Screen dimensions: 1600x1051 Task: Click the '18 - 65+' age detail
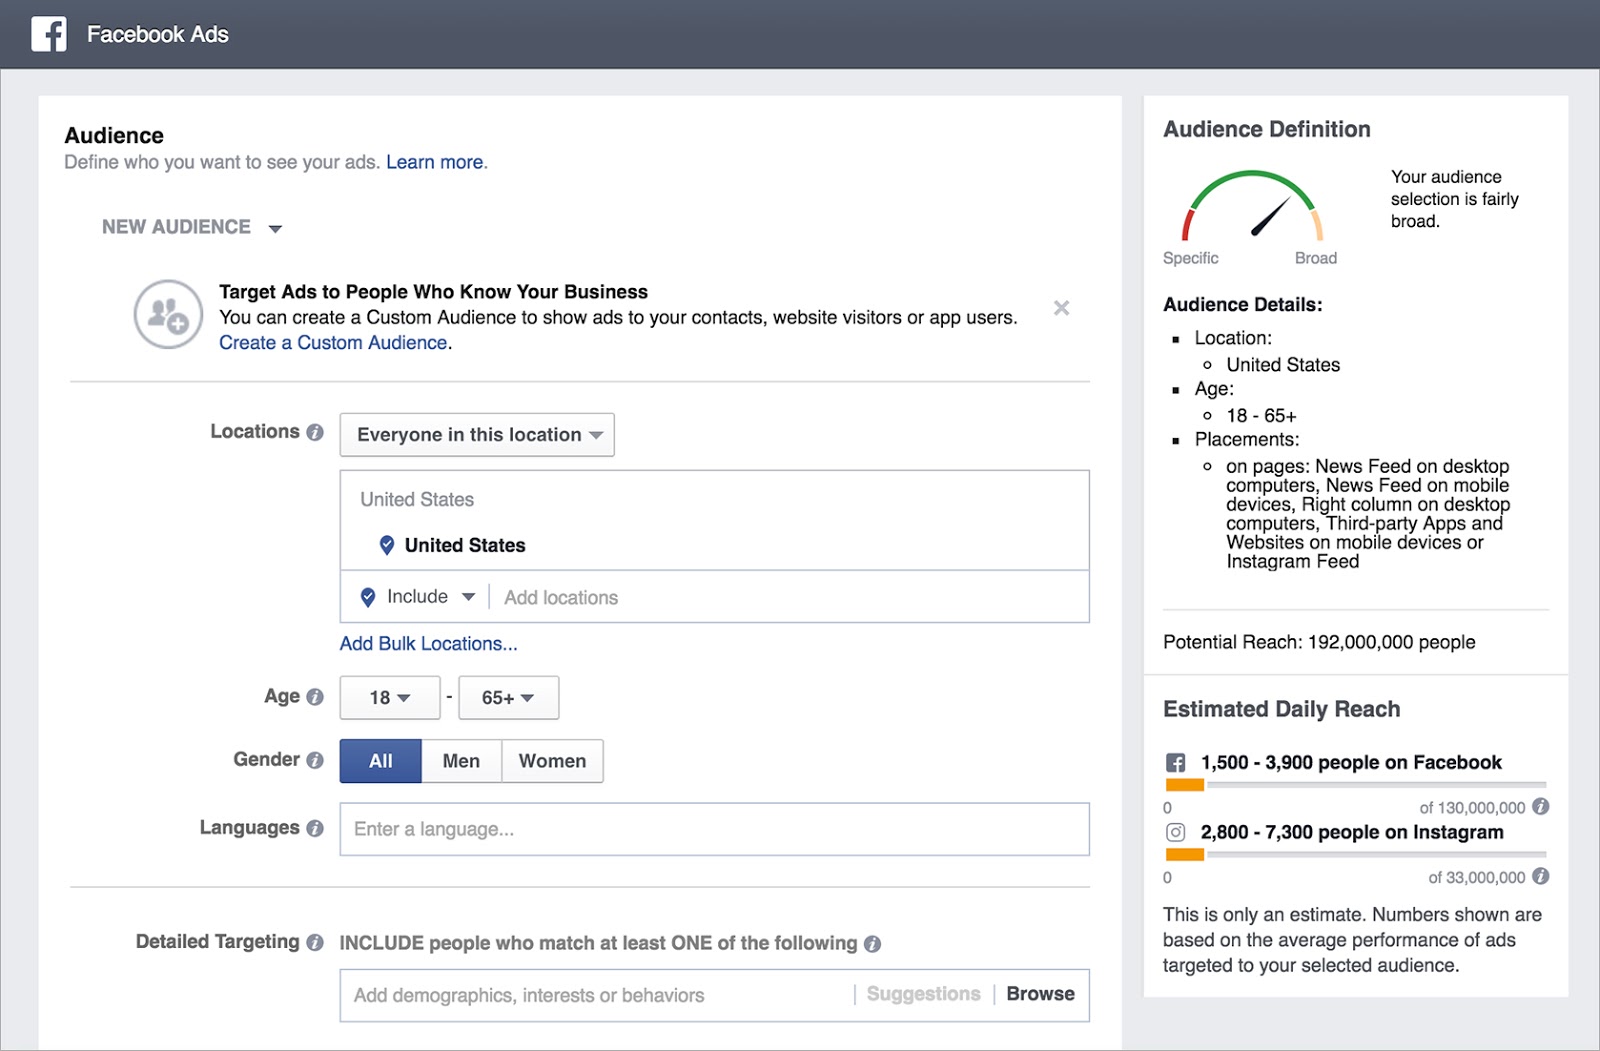(1261, 416)
